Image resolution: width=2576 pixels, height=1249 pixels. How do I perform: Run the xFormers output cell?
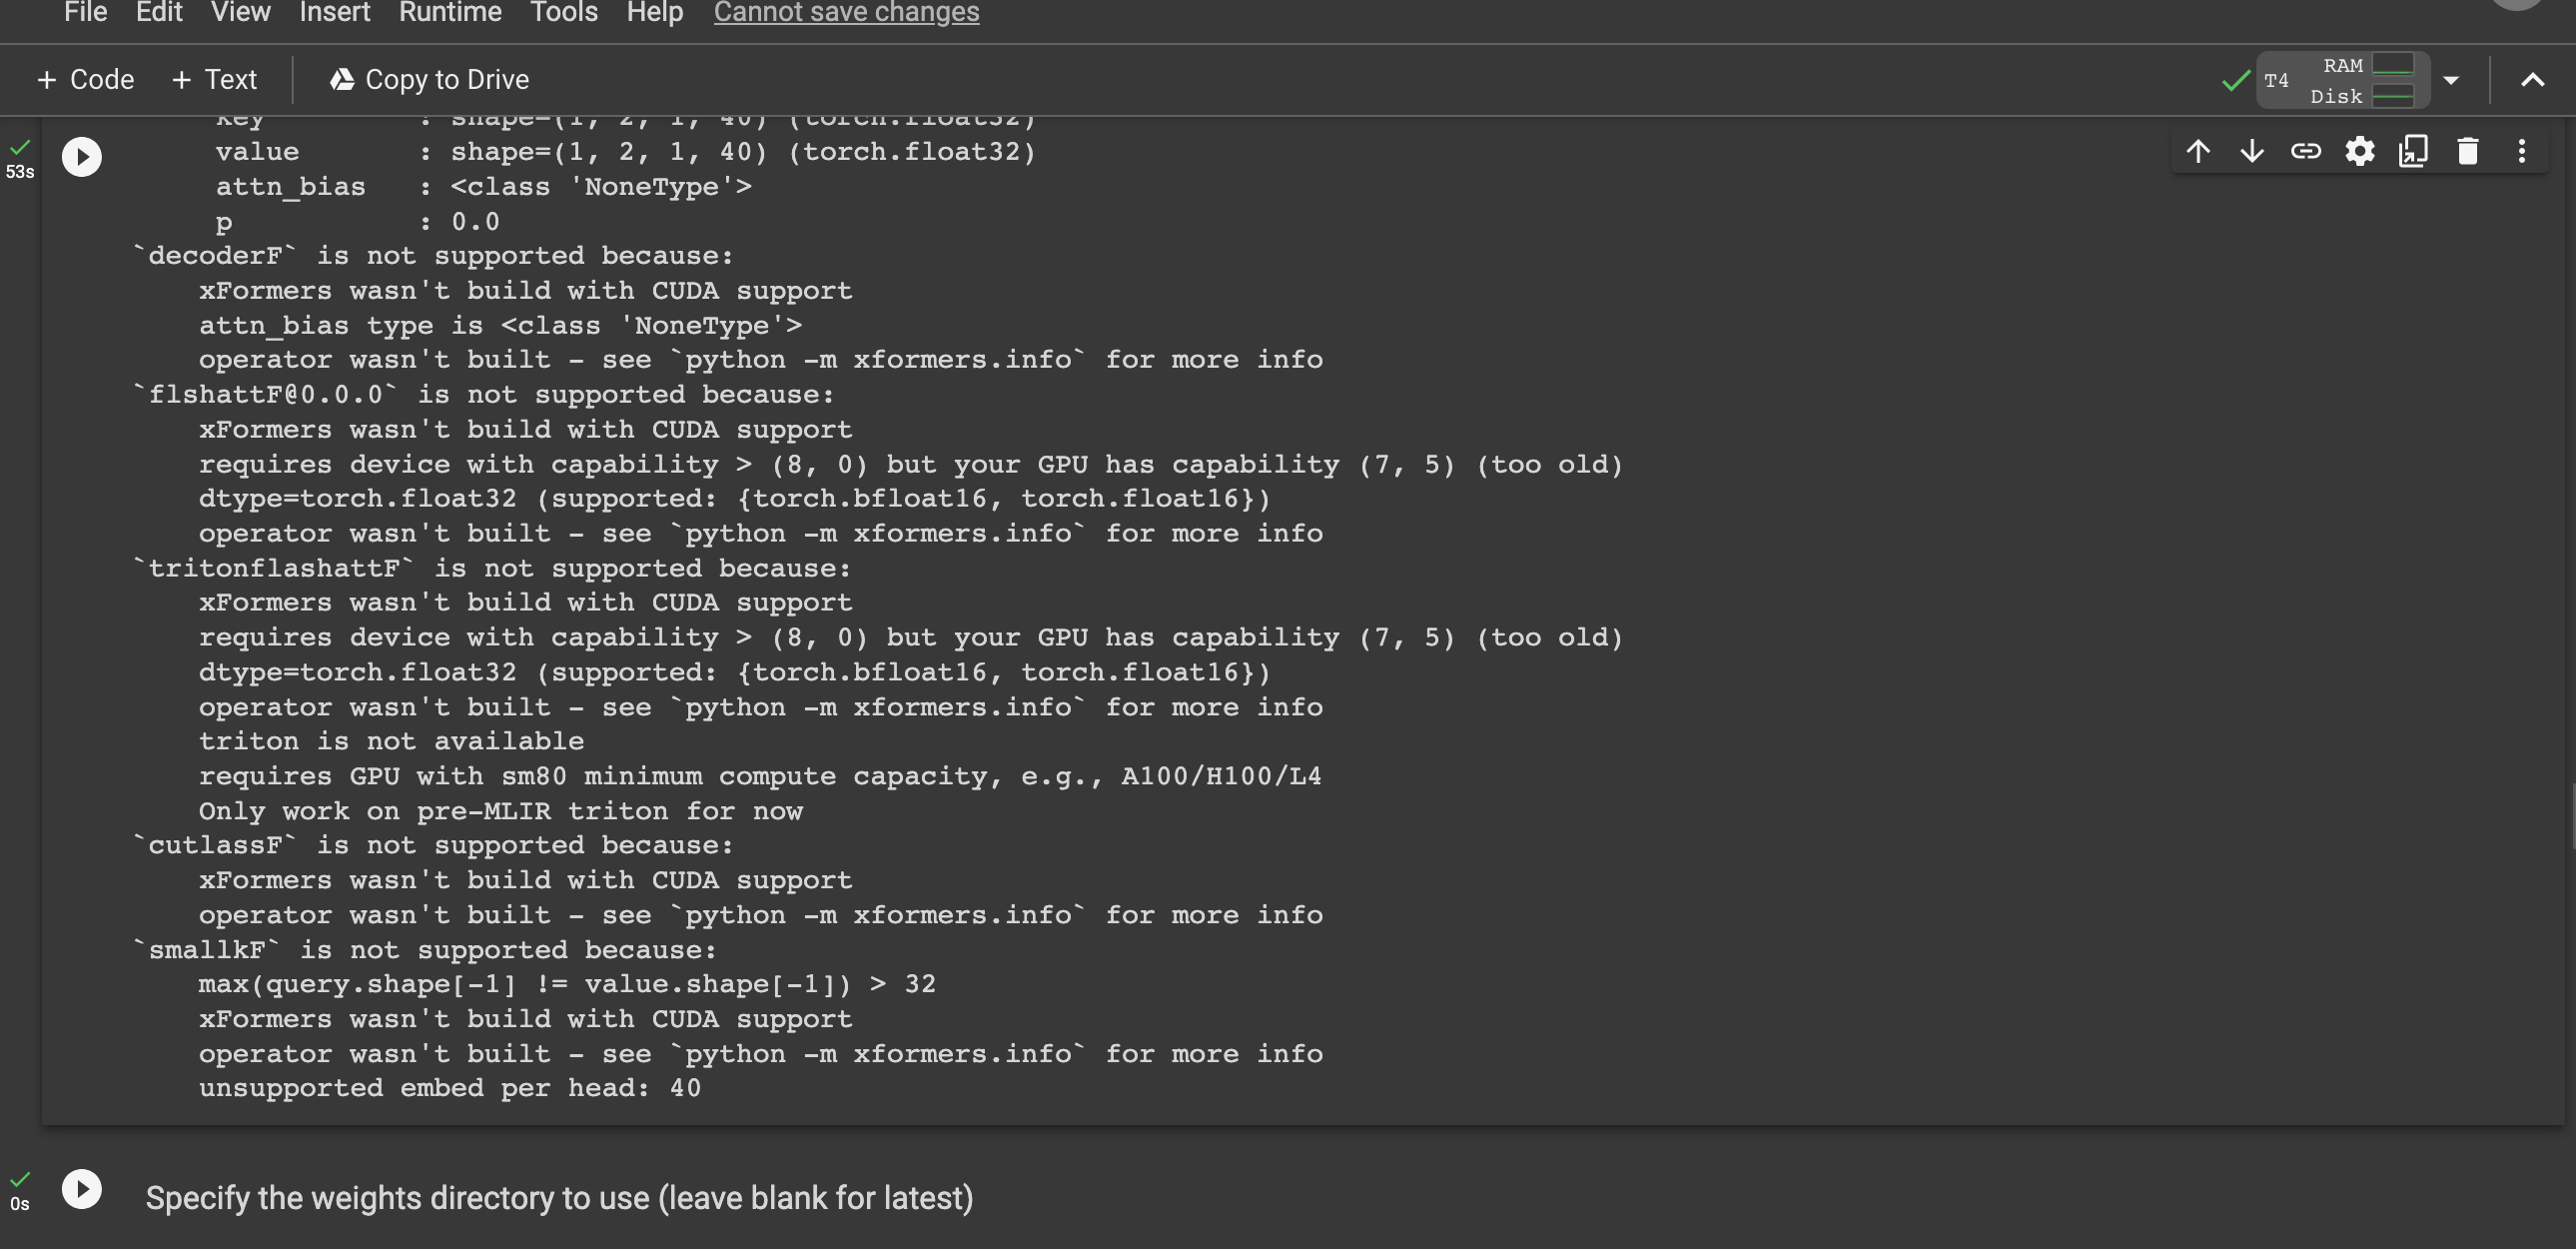click(x=81, y=156)
